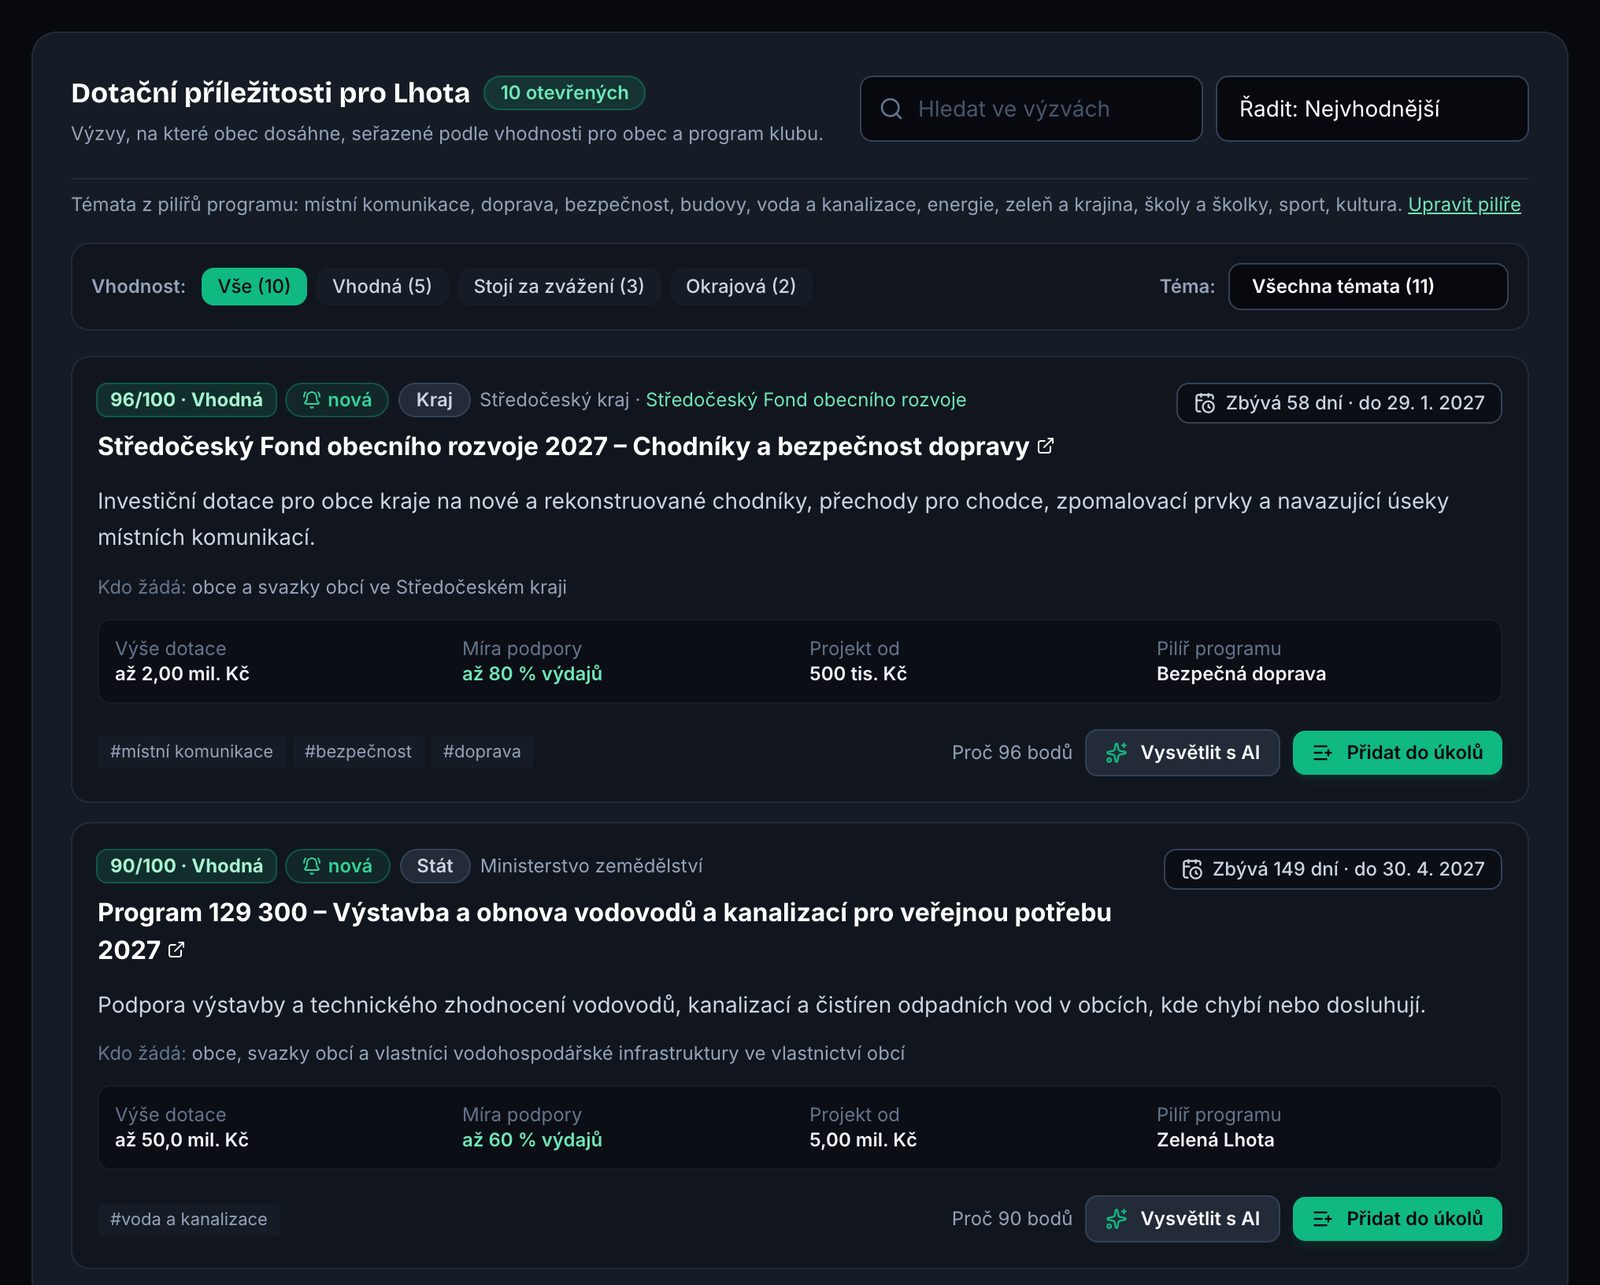Click the 96/100 · Vhodná score badge
Screen dimensions: 1600x1285
pos(187,400)
